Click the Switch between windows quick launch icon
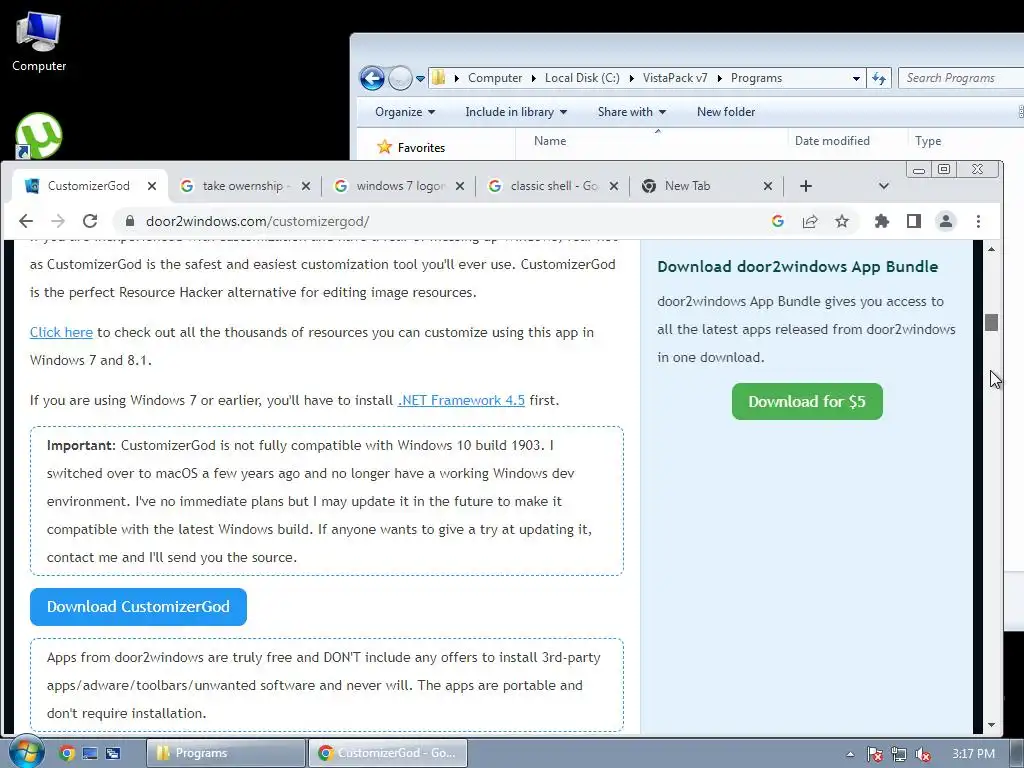Screen dimensions: 1024x768 [113, 753]
